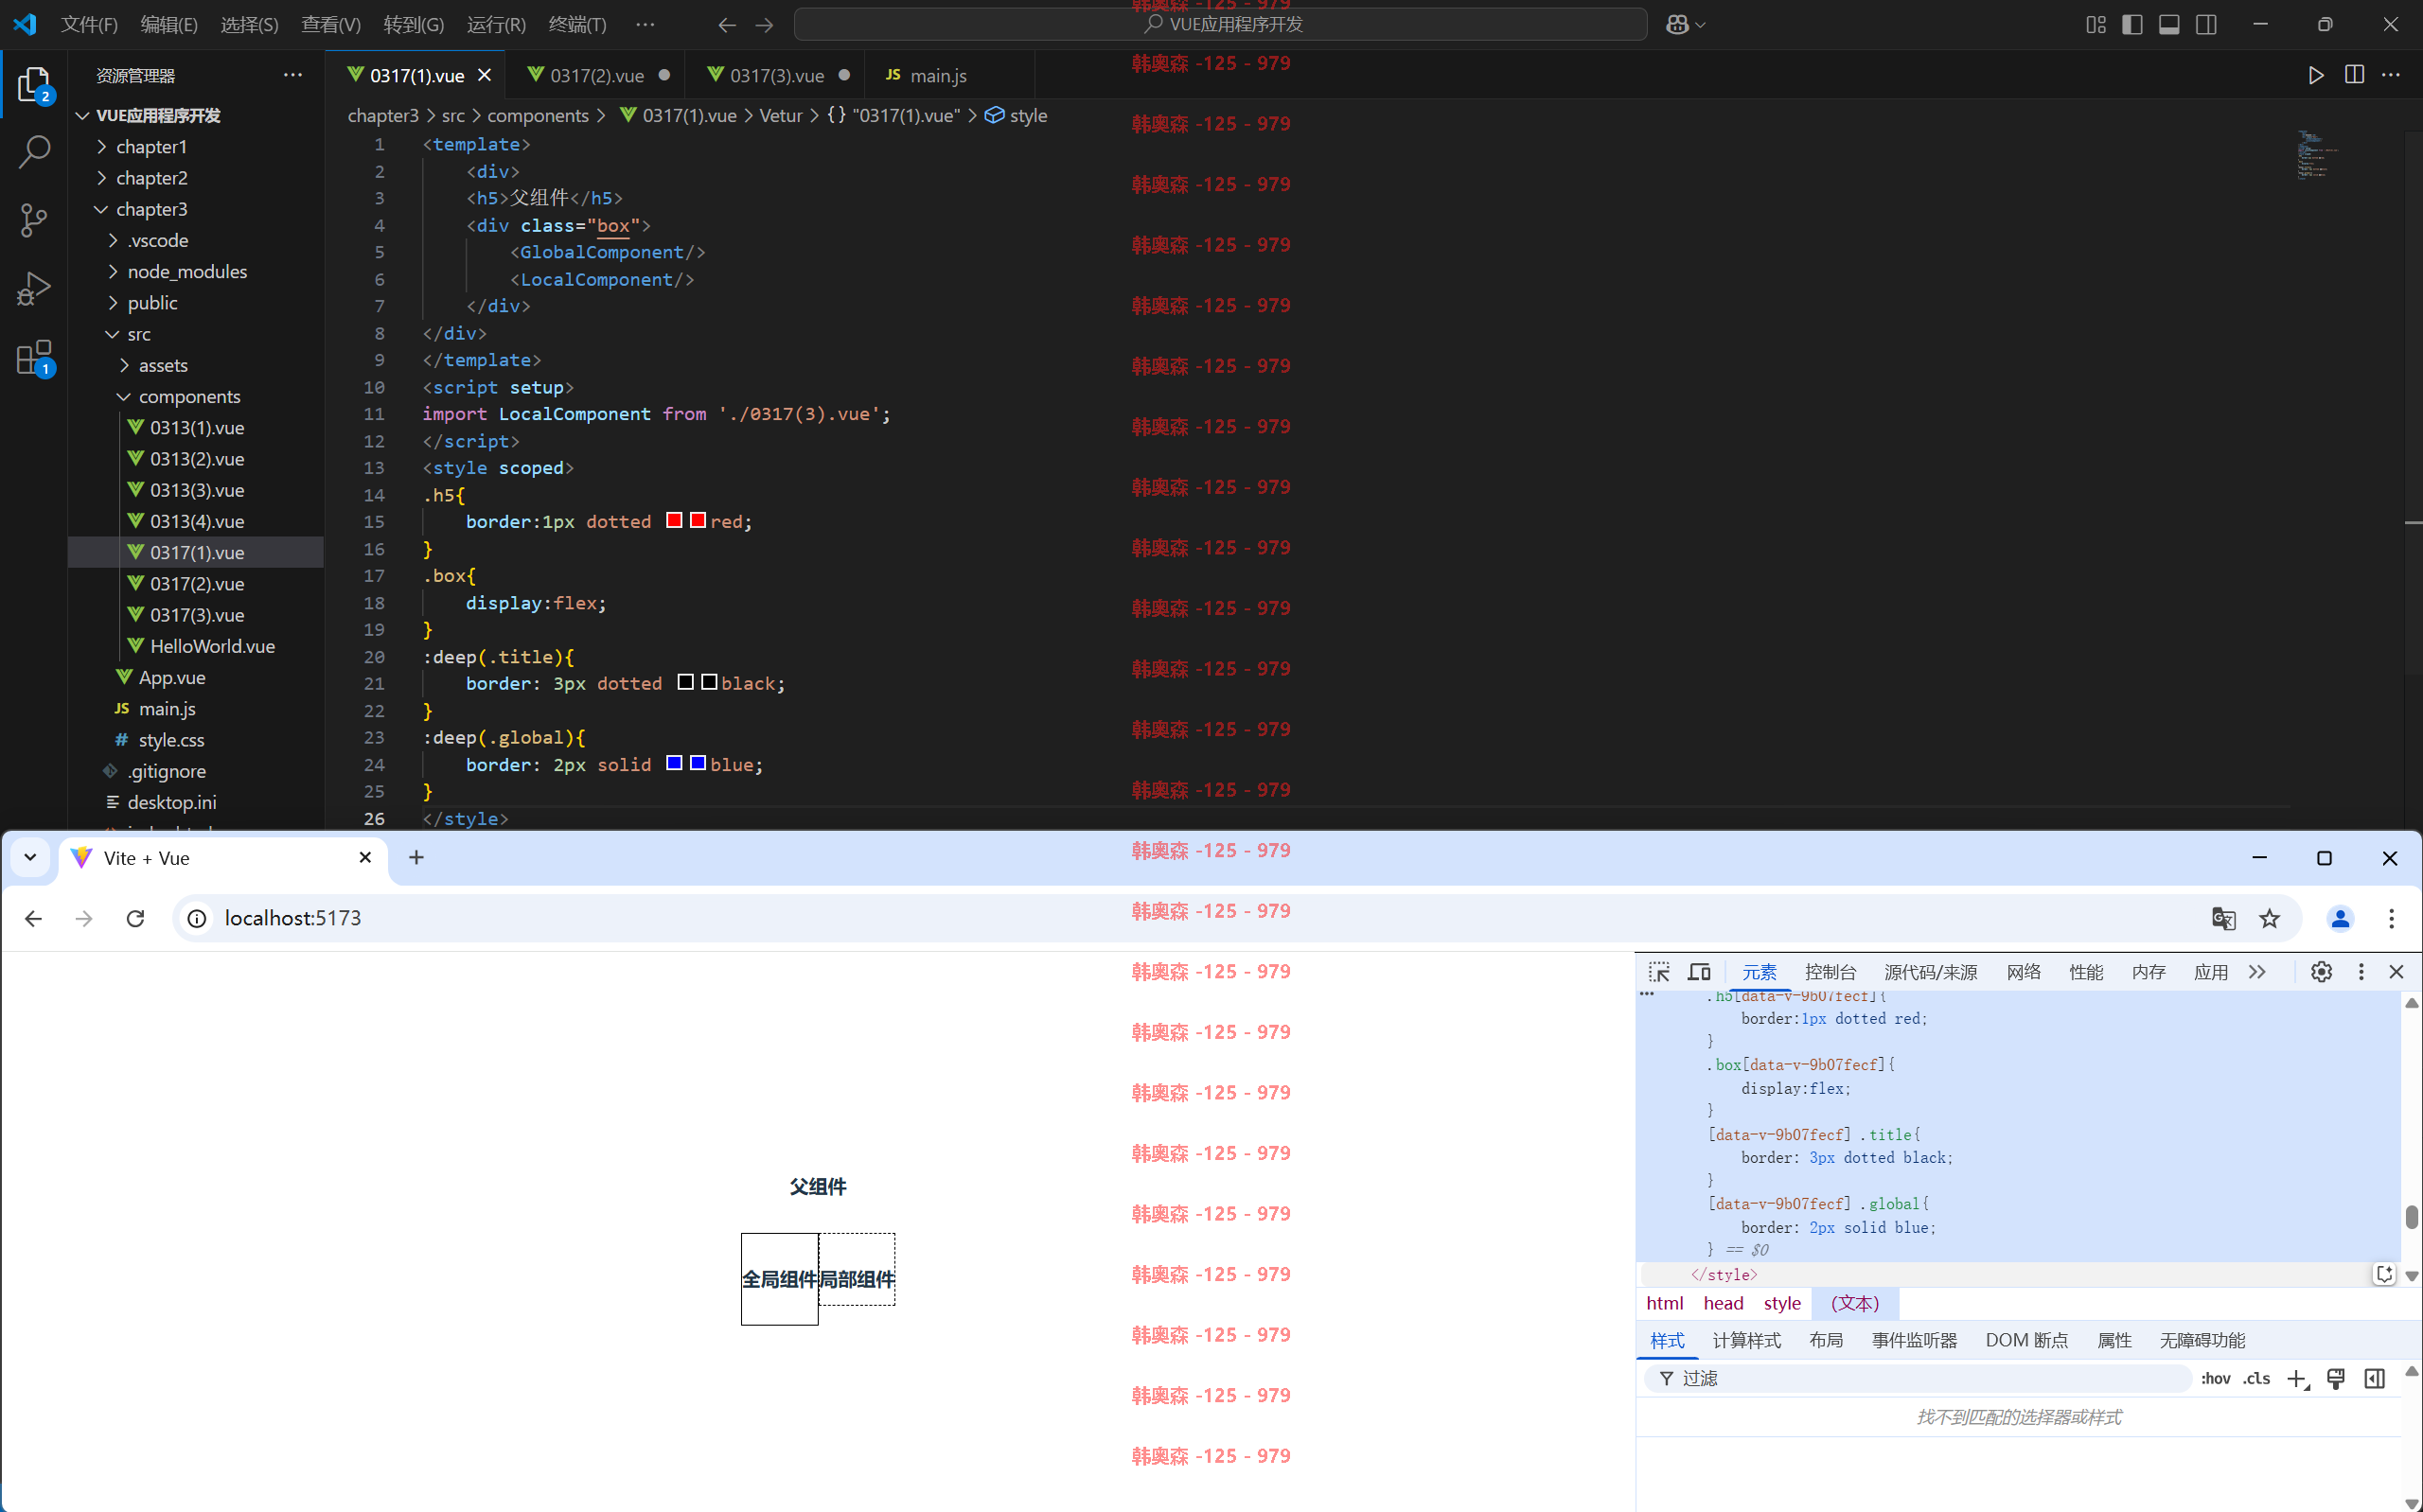The height and width of the screenshot is (1512, 2423).
Task: Toggle .cls element classes panel
Action: [x=2256, y=1379]
